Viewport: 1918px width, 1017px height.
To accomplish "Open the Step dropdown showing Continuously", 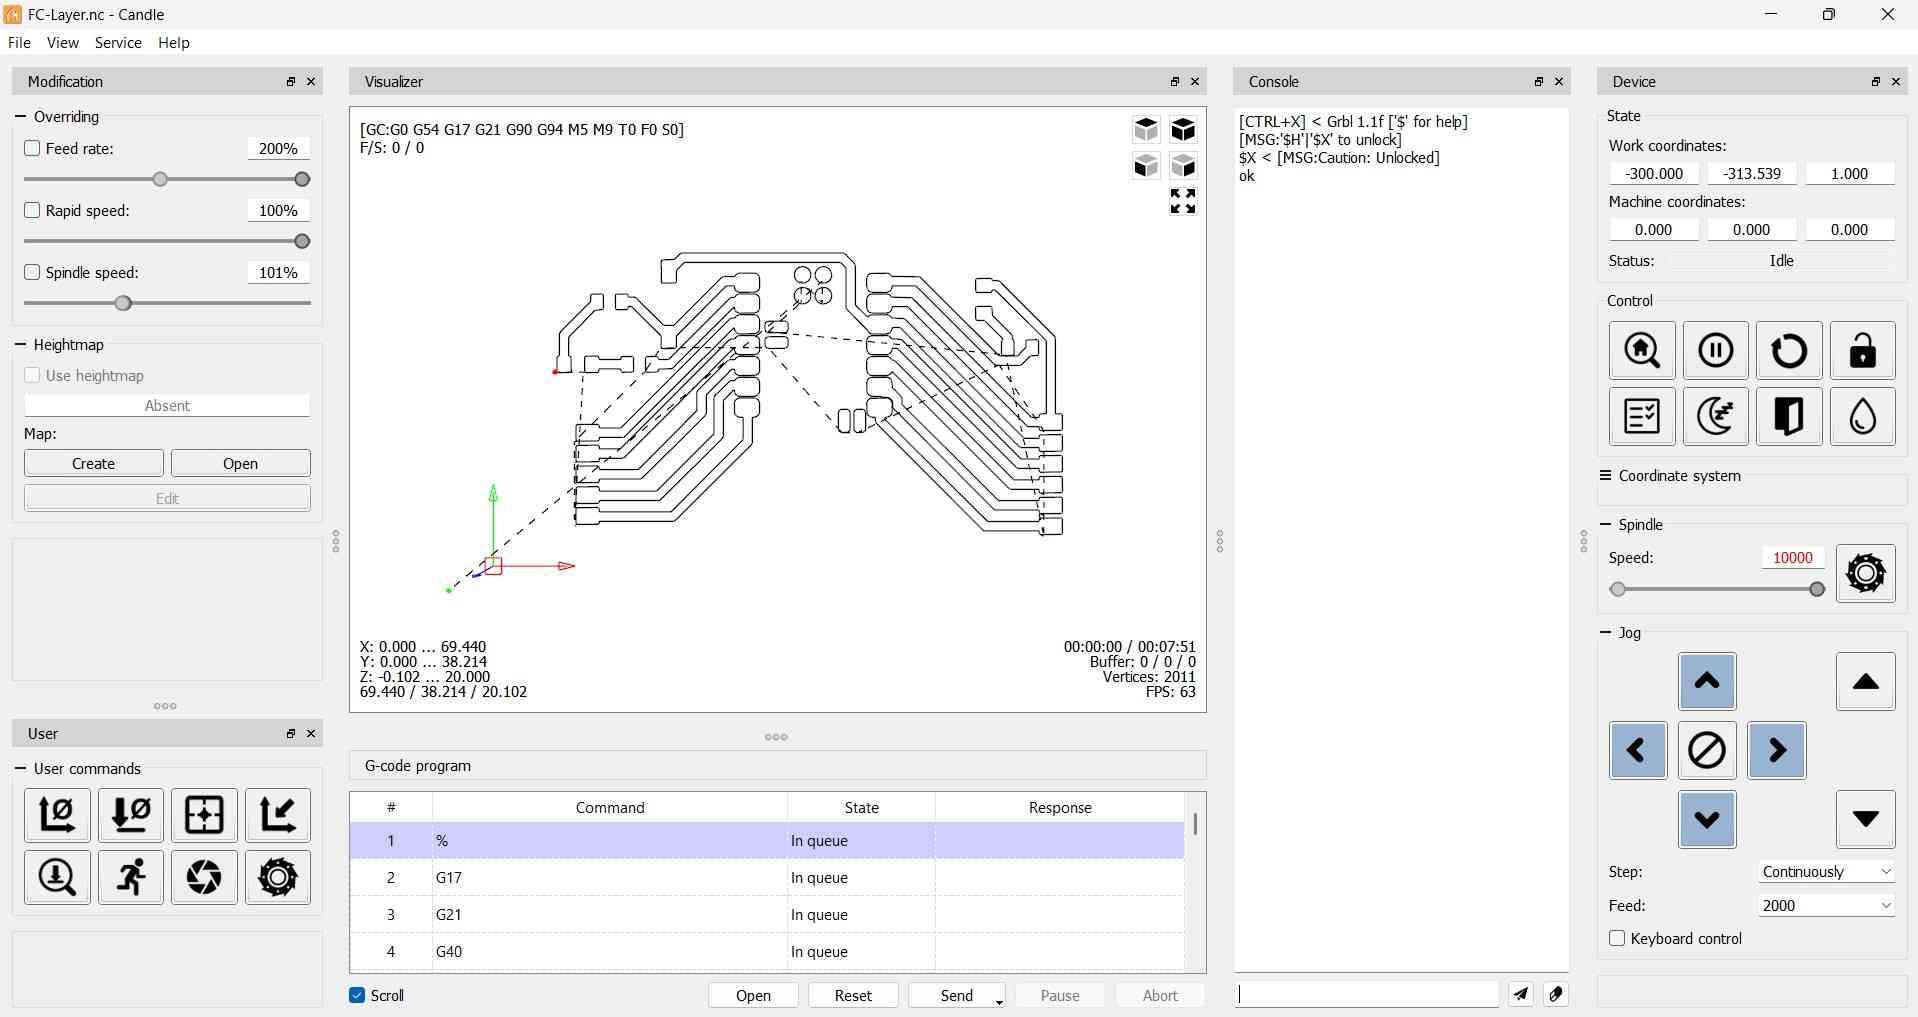I will (1826, 871).
